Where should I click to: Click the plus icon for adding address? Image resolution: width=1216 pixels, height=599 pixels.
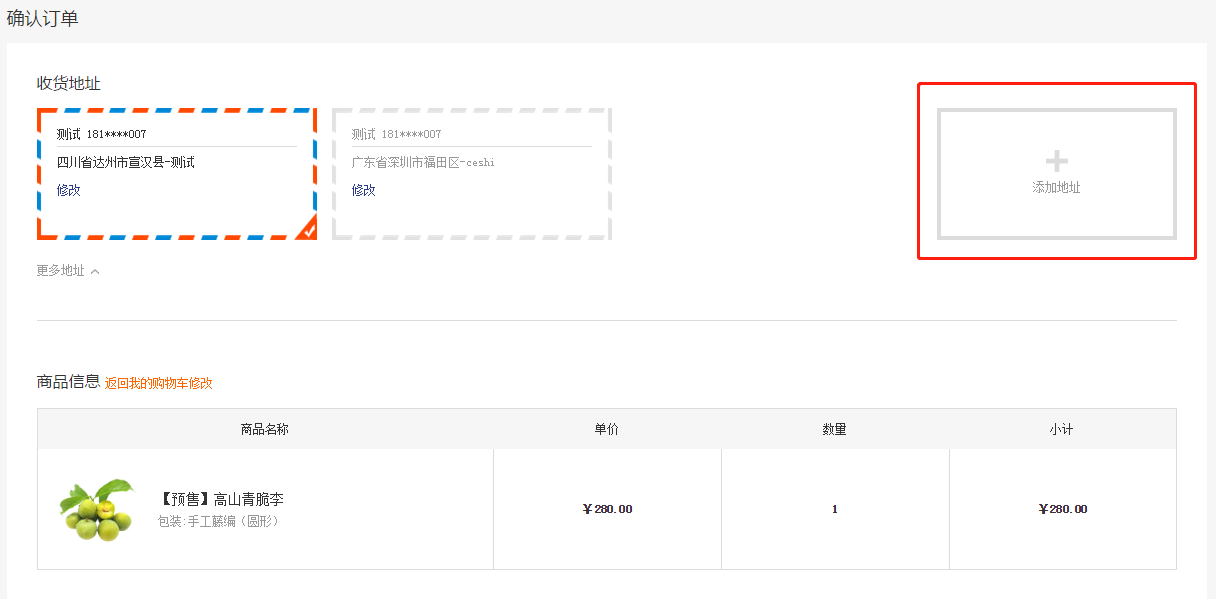(1057, 161)
